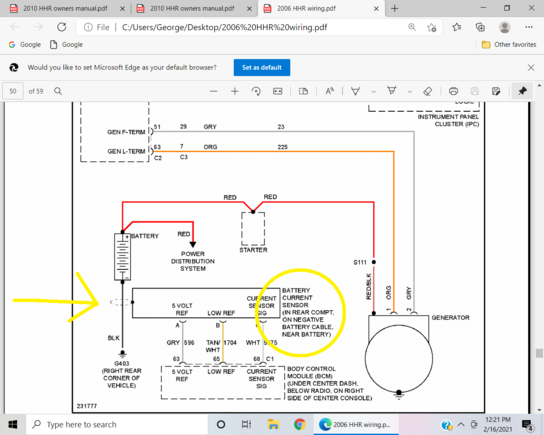Image resolution: width=544 pixels, height=435 pixels.
Task: Switch to second 2010 HHR owners manual tab
Action: pos(193,8)
